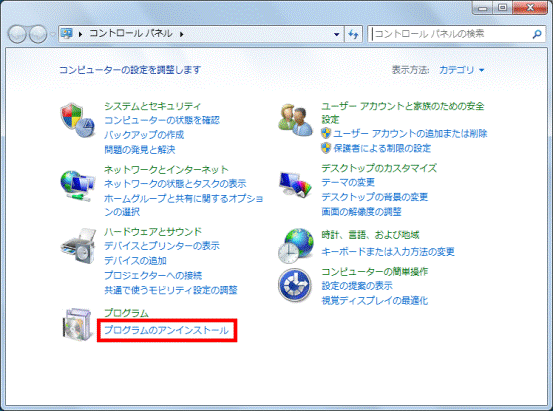Open ホームグループと共有に関するオプションの選択 link

coord(183,205)
